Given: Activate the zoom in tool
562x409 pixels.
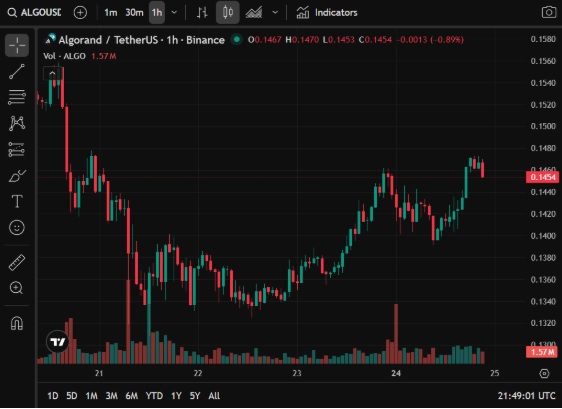Looking at the screenshot, I should tap(17, 288).
